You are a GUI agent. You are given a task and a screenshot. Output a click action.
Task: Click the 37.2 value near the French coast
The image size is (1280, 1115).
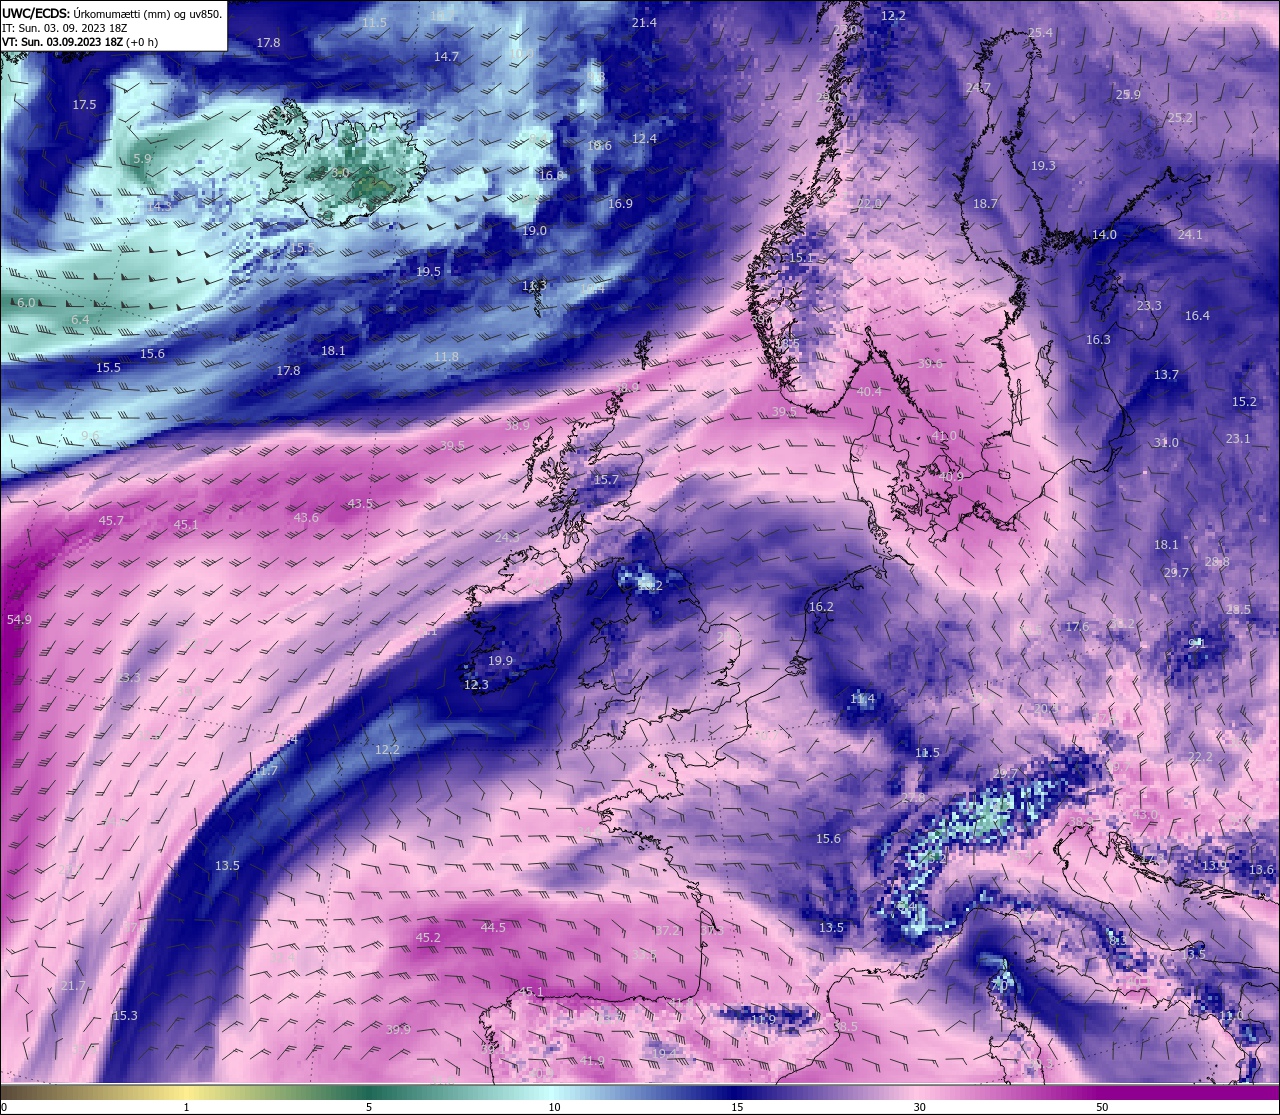click(667, 931)
